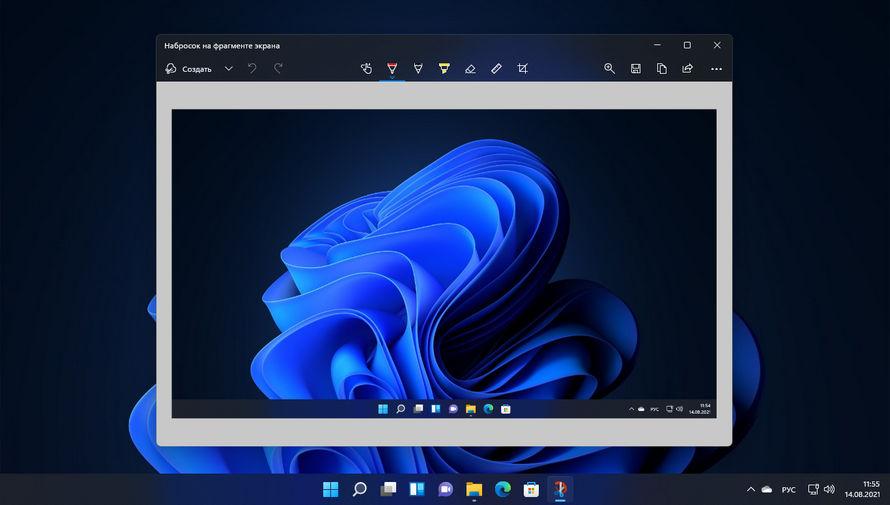Open File Explorer from taskbar

point(474,489)
